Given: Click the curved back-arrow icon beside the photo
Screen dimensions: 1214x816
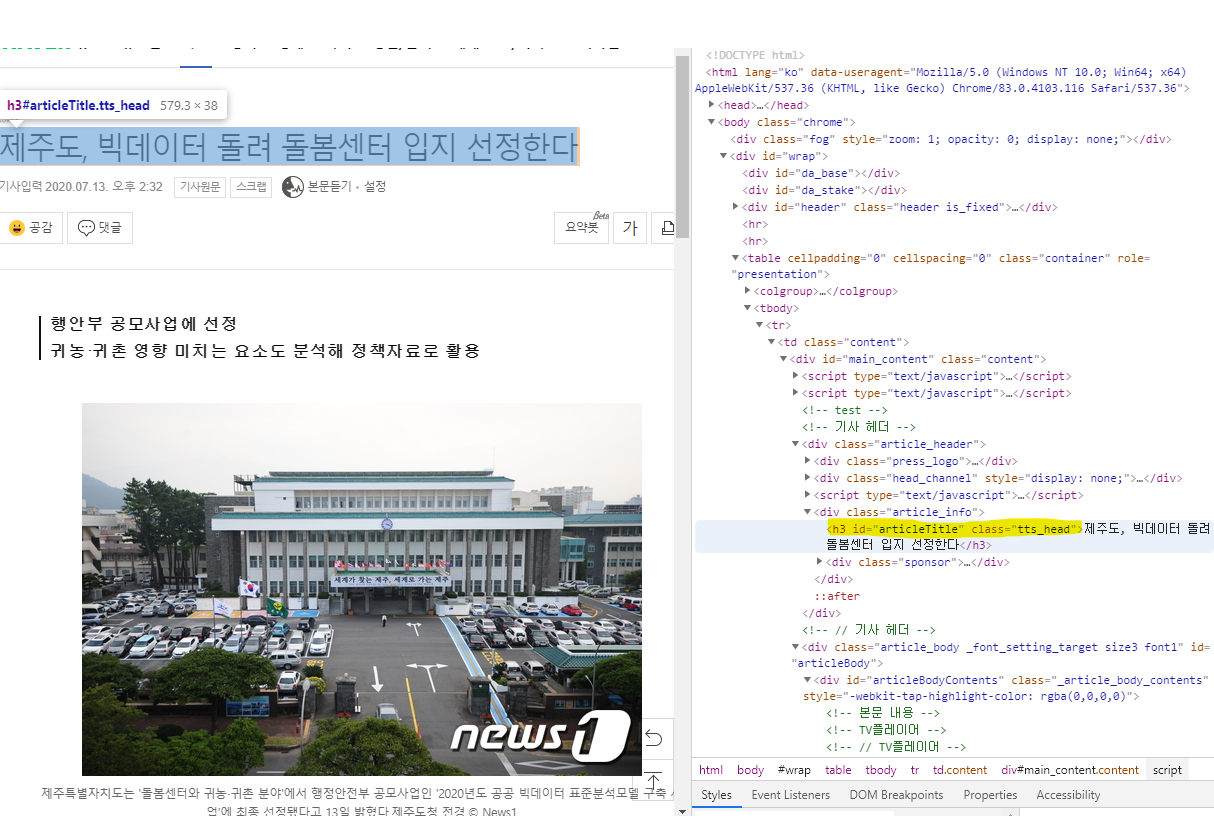Looking at the screenshot, I should point(653,738).
